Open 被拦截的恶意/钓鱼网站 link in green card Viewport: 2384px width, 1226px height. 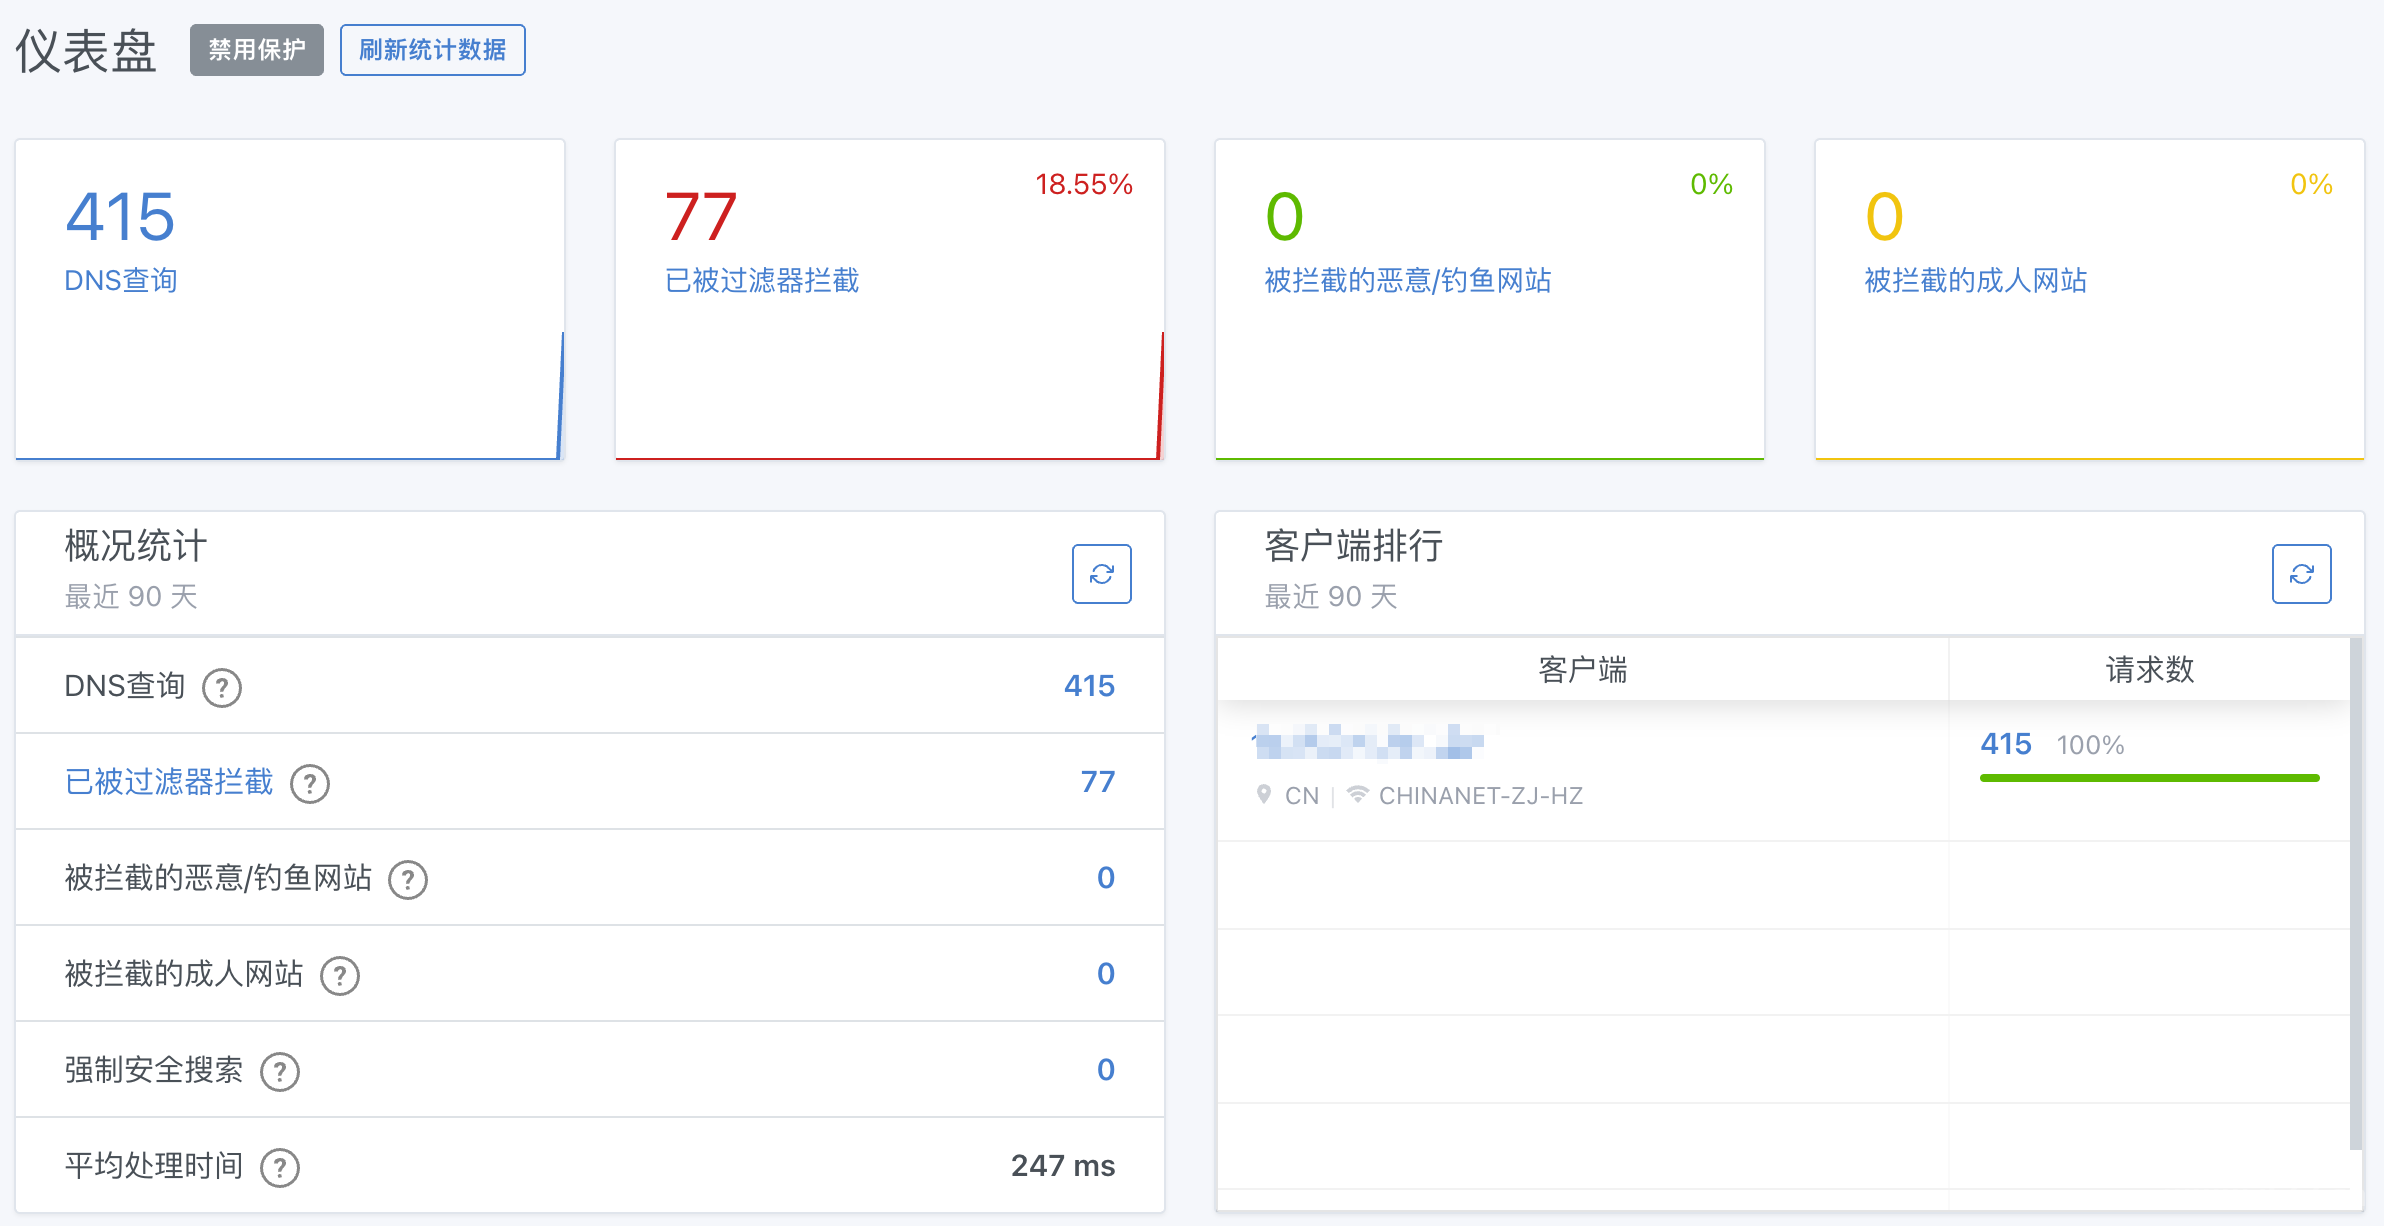(1408, 280)
